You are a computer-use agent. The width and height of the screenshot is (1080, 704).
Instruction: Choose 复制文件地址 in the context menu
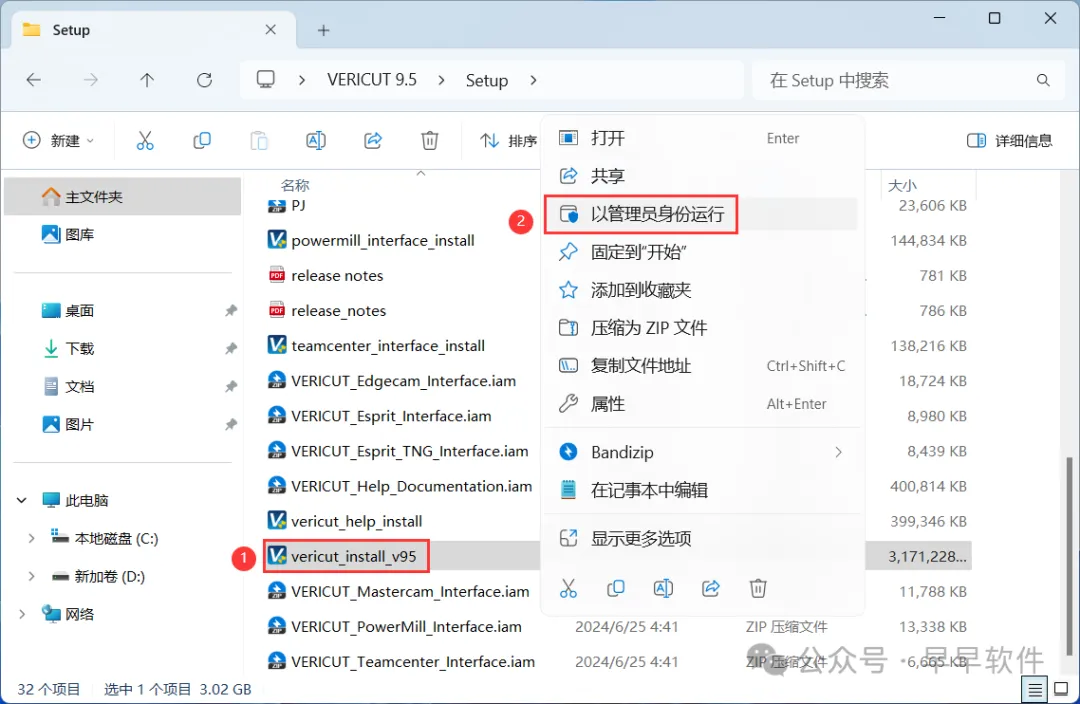702,366
